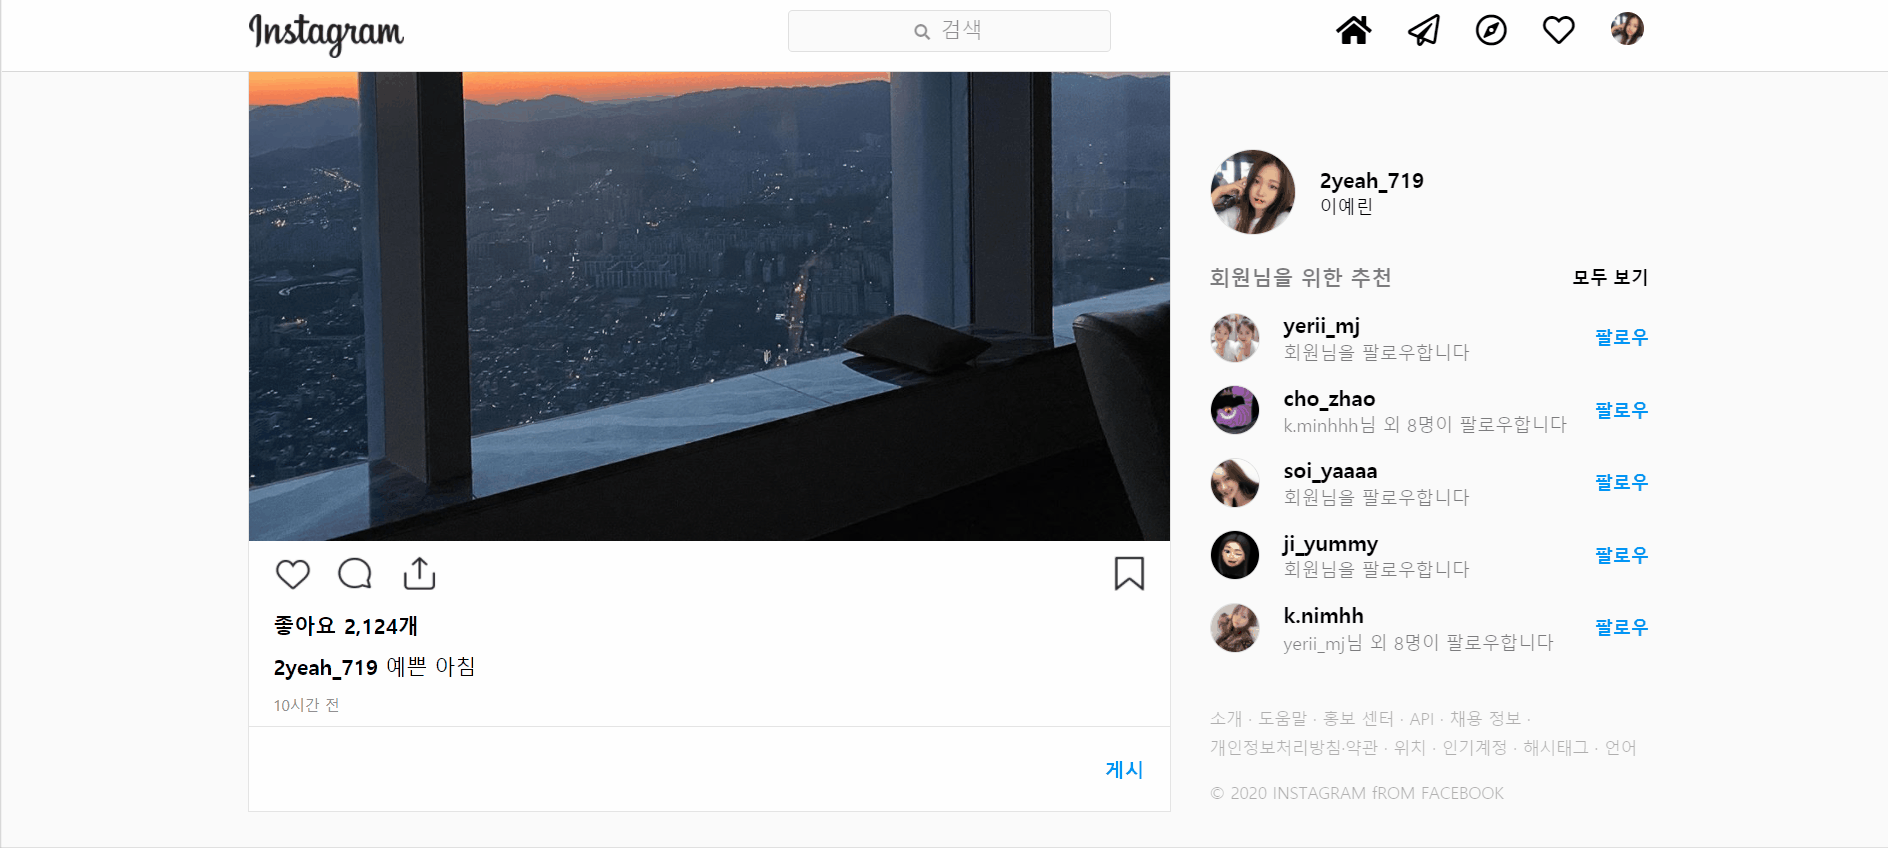Follow cho_zhao with 팔로우 button
The image size is (1888, 848).
click(1621, 411)
